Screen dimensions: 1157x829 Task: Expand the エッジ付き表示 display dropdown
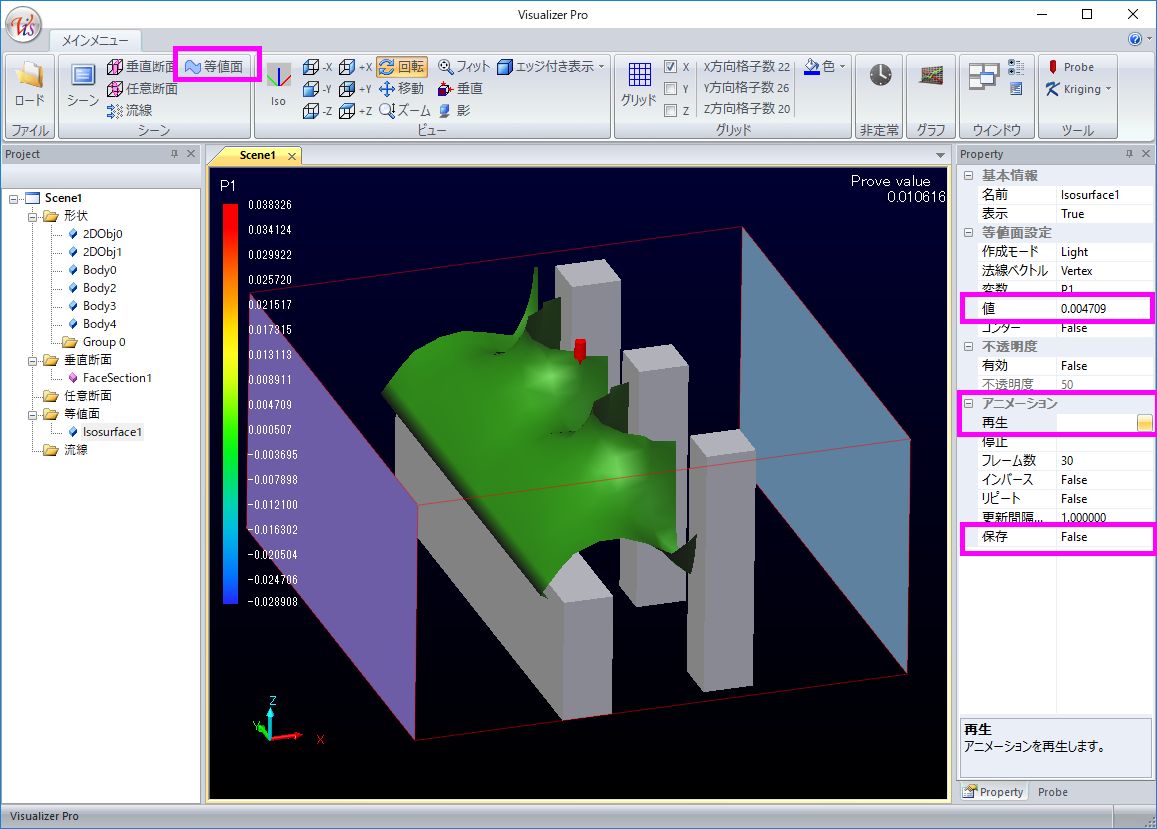coord(602,67)
